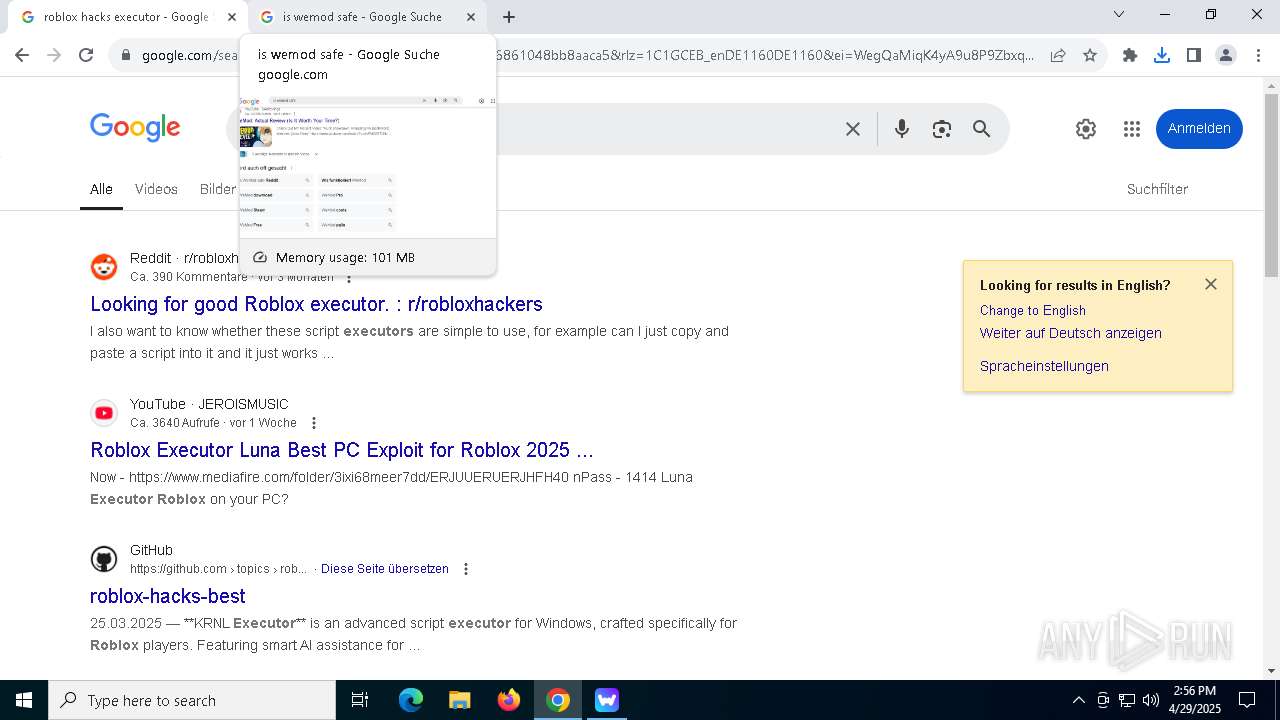Open 'Looking for good Roblox executor' result
Viewport: 1280px width, 720px height.
(316, 304)
